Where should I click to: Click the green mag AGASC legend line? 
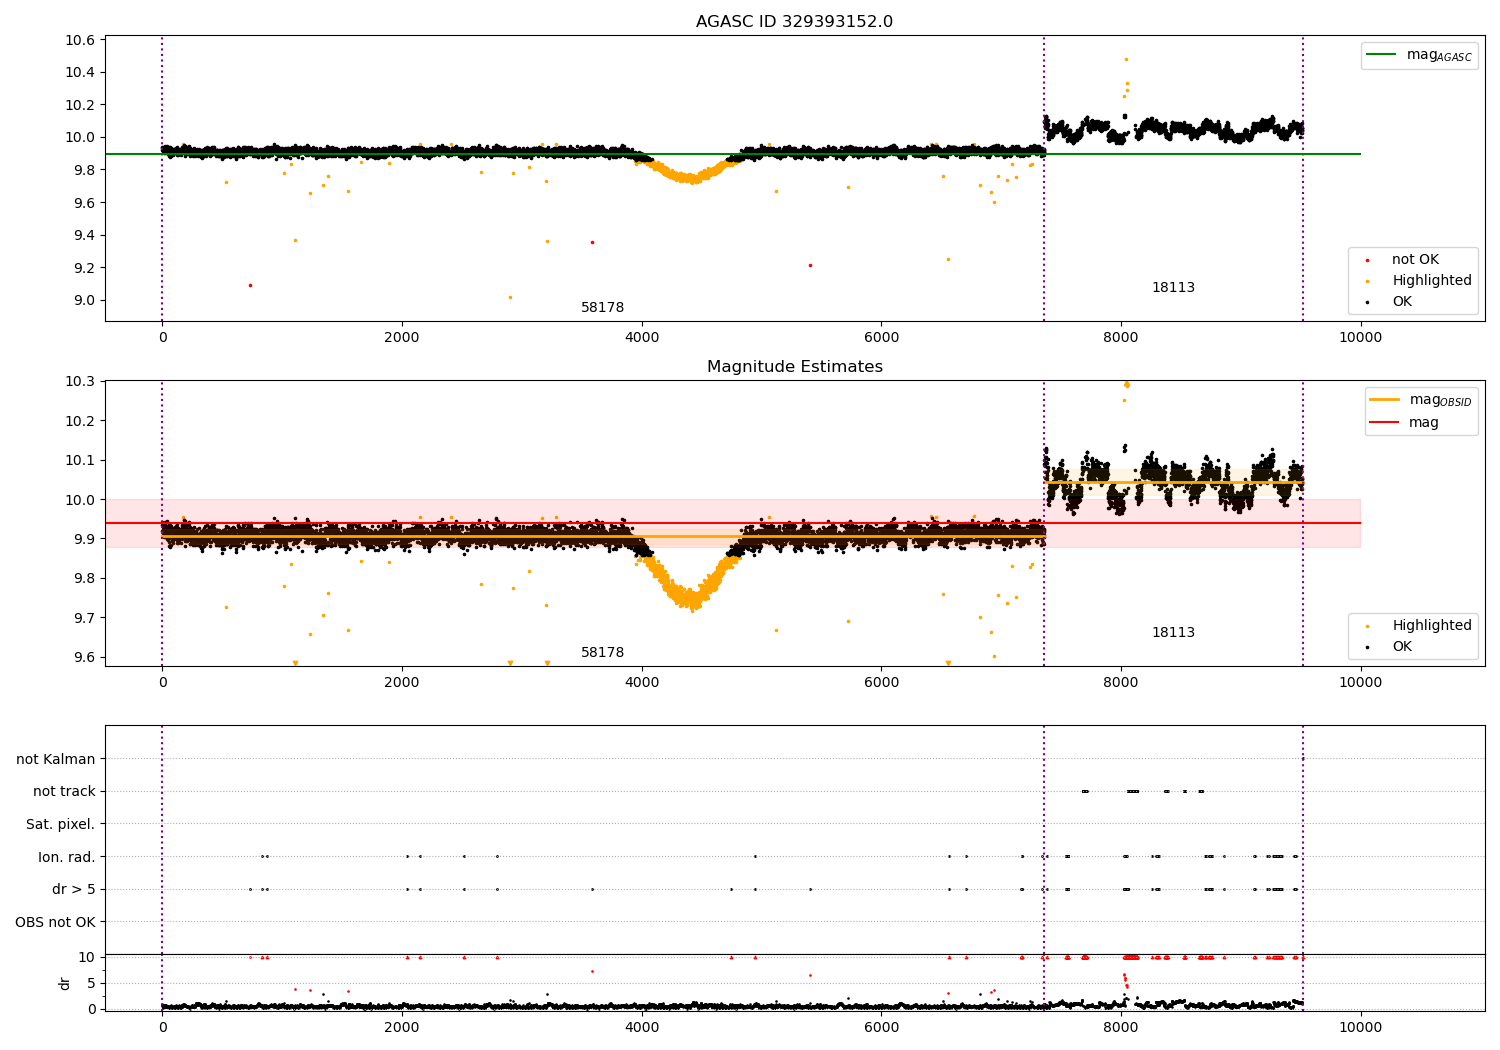pyautogui.click(x=1382, y=55)
